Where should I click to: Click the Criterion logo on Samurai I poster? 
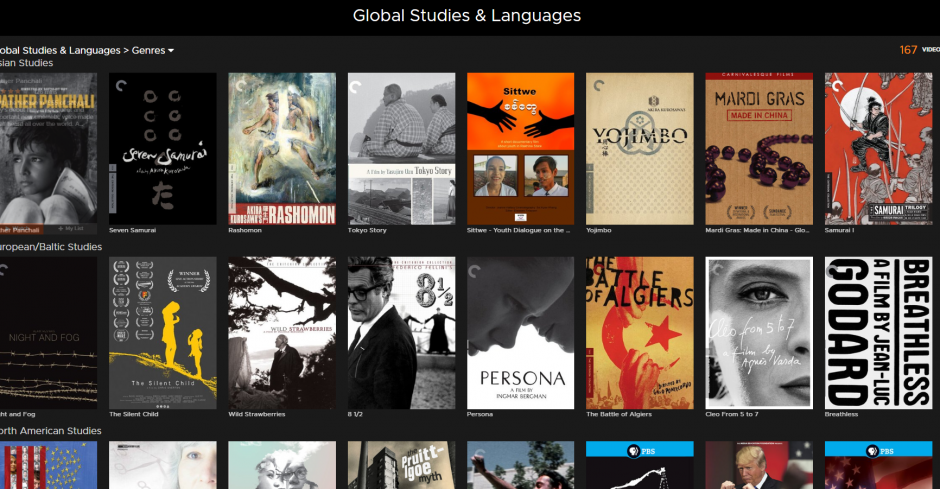tap(837, 86)
